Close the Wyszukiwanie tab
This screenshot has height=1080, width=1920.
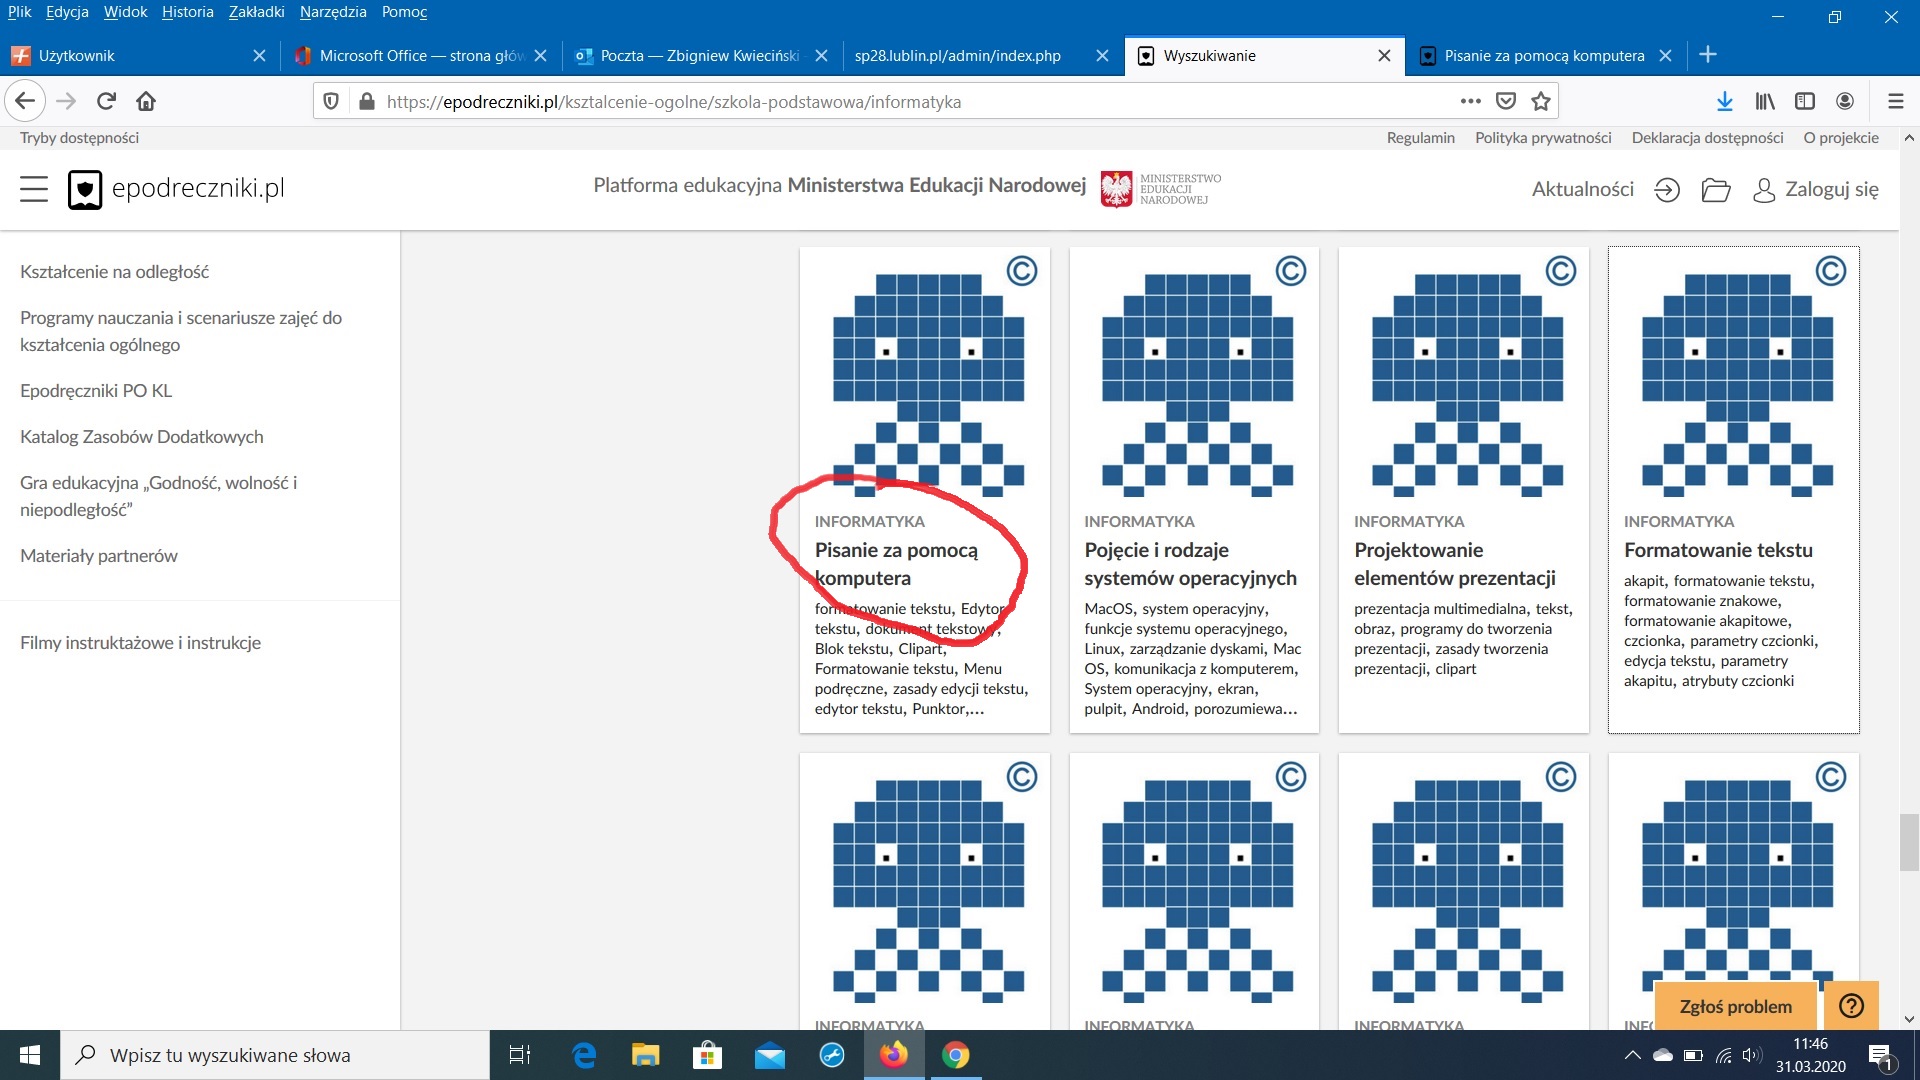tap(1384, 56)
